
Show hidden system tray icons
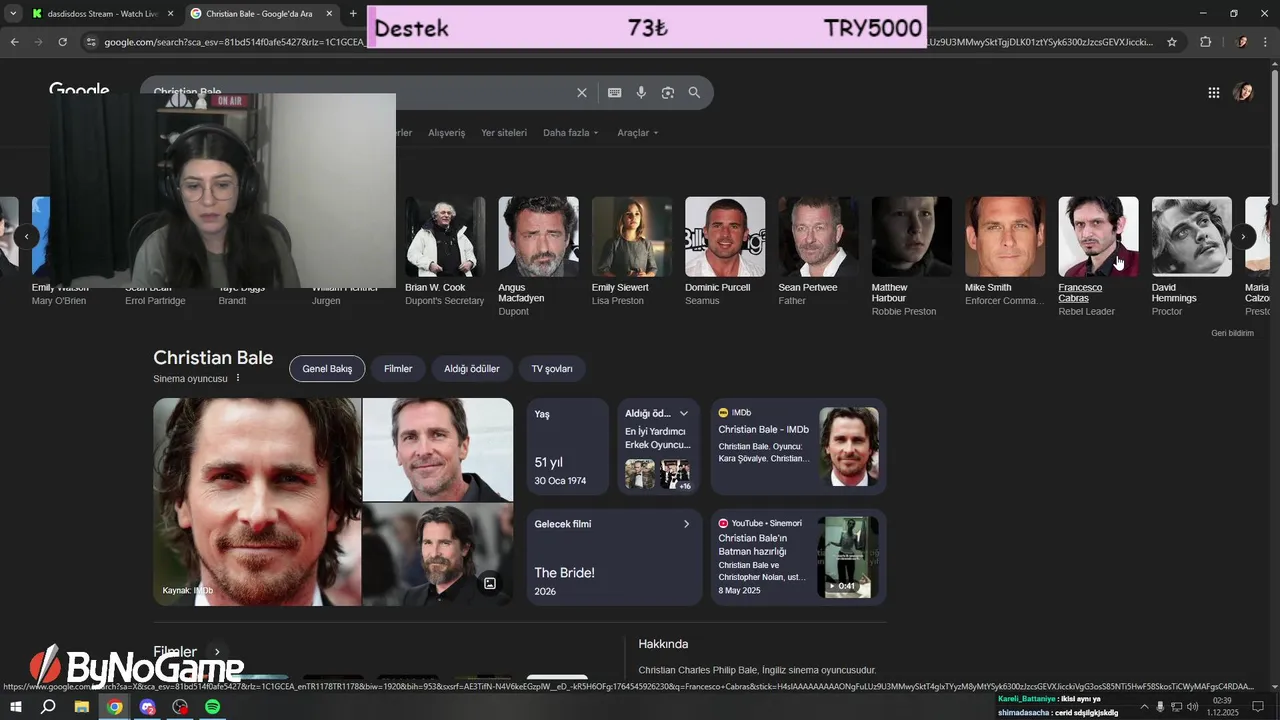click(x=1145, y=707)
